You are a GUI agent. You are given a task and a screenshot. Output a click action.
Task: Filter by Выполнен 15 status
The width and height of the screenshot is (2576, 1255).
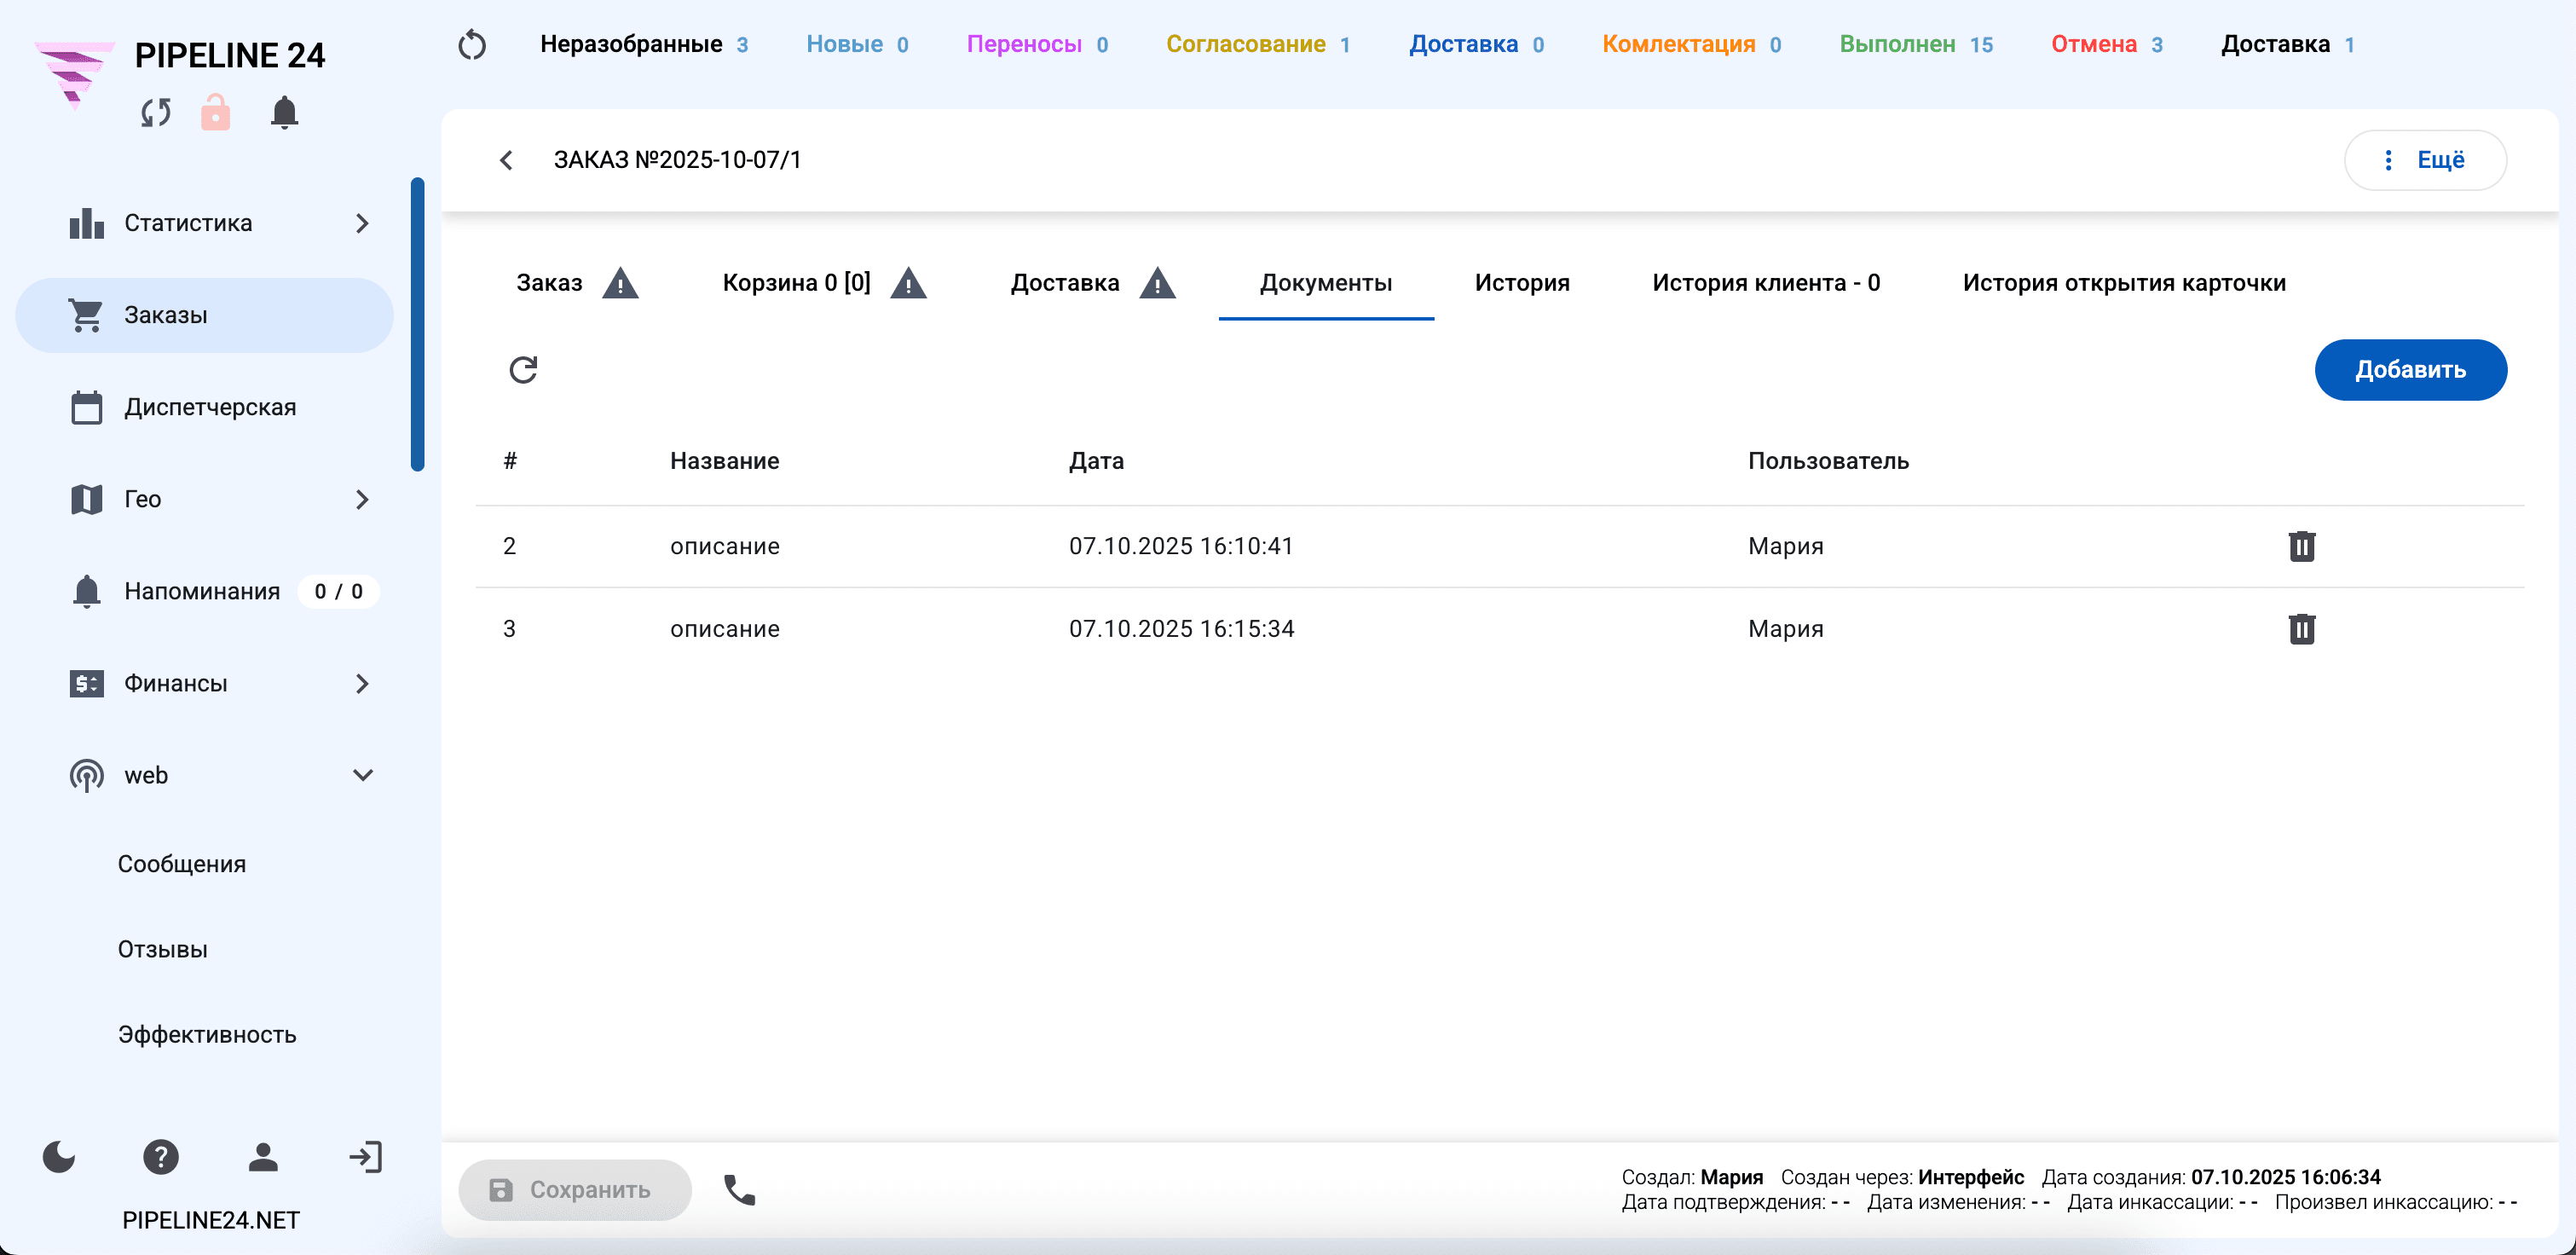[x=1915, y=44]
